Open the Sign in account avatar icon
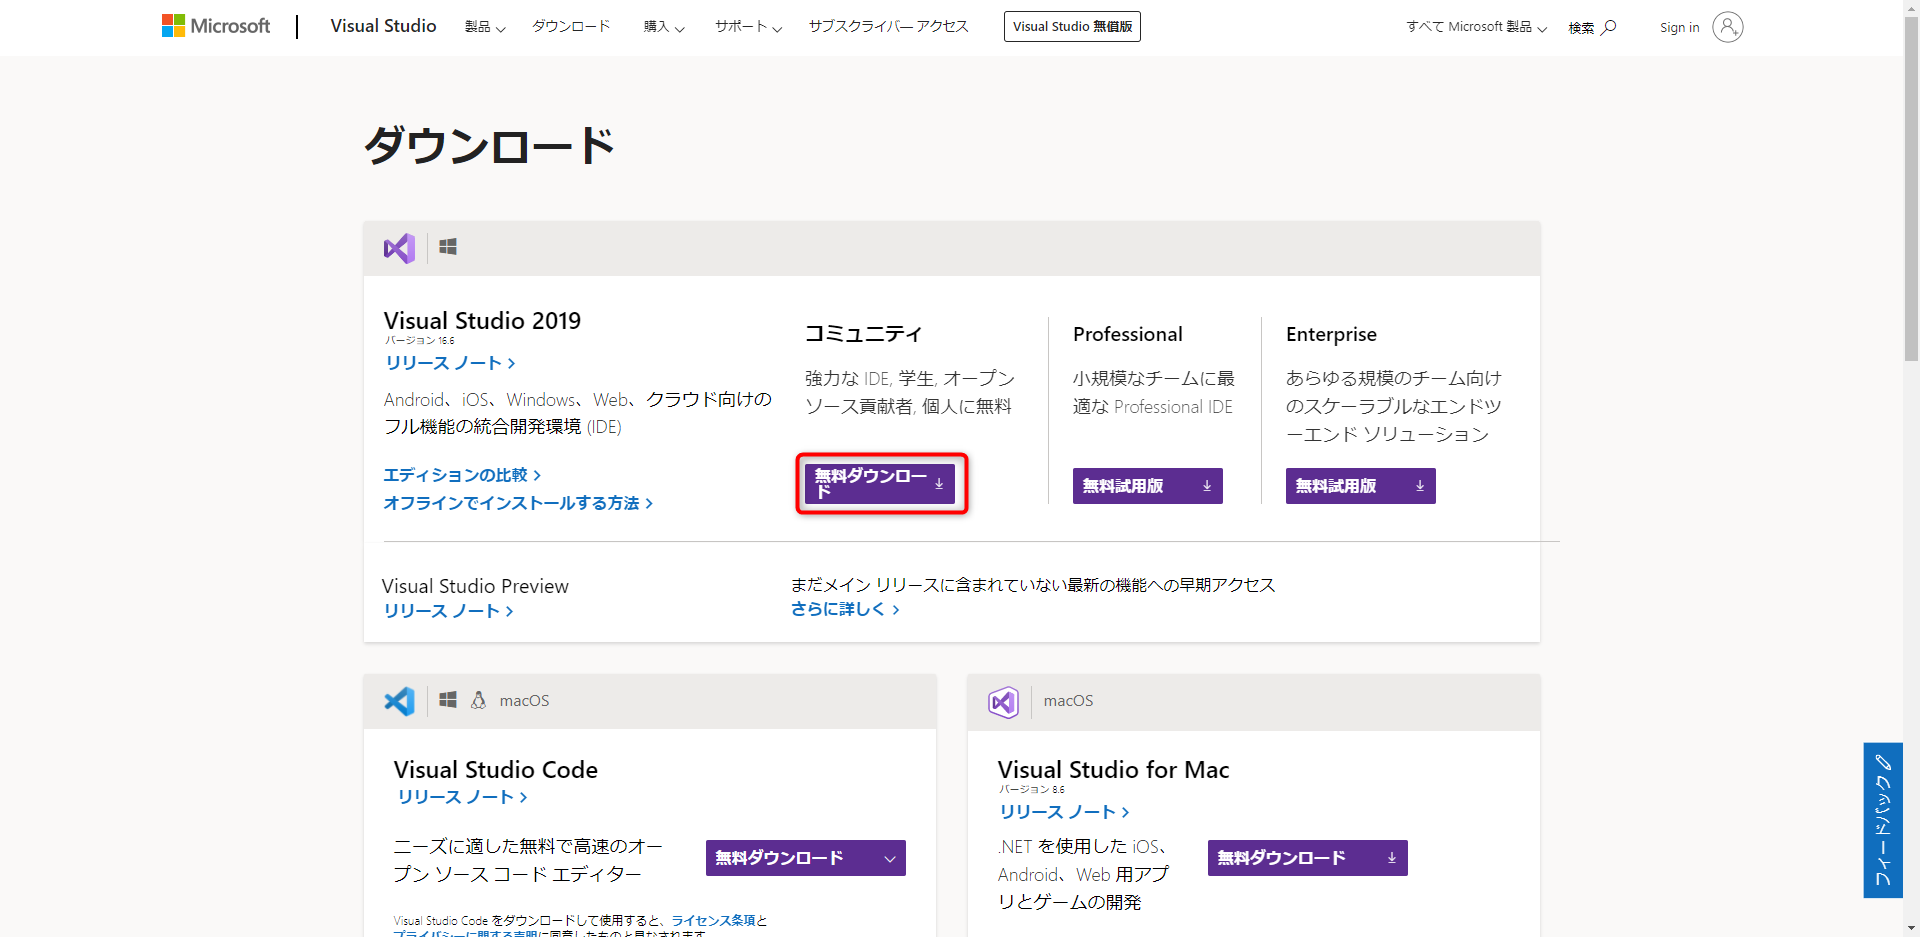Screen dimensions: 1920x937 point(1727,27)
